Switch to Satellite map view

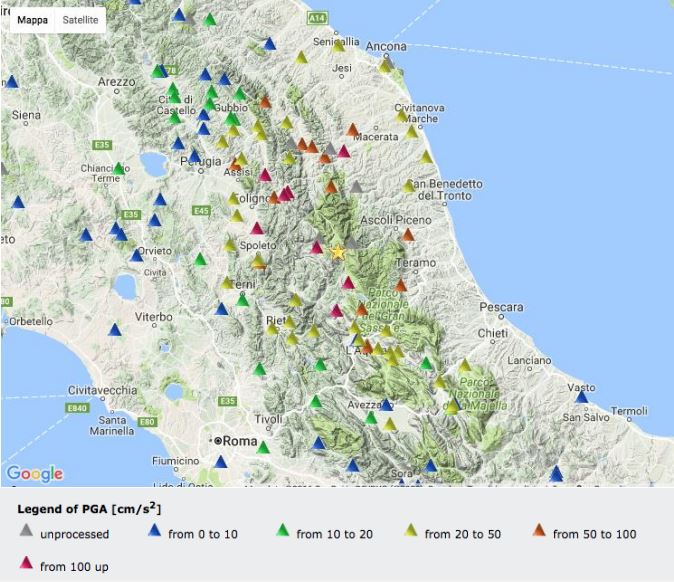coord(80,19)
